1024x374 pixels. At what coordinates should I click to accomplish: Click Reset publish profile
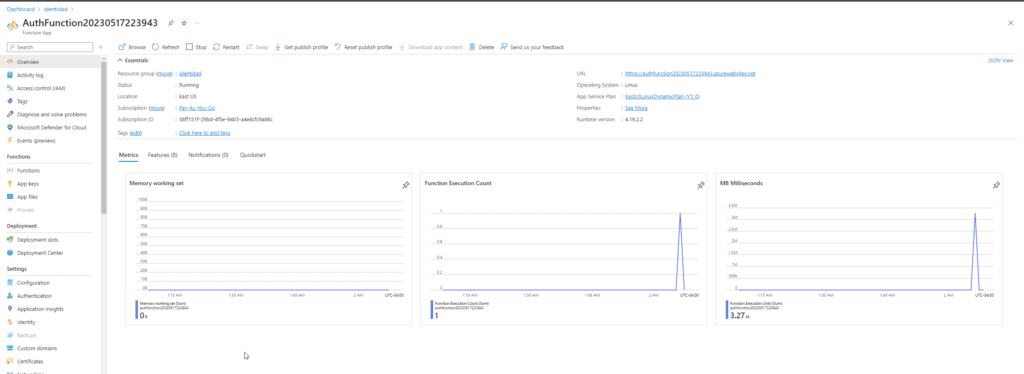point(363,47)
